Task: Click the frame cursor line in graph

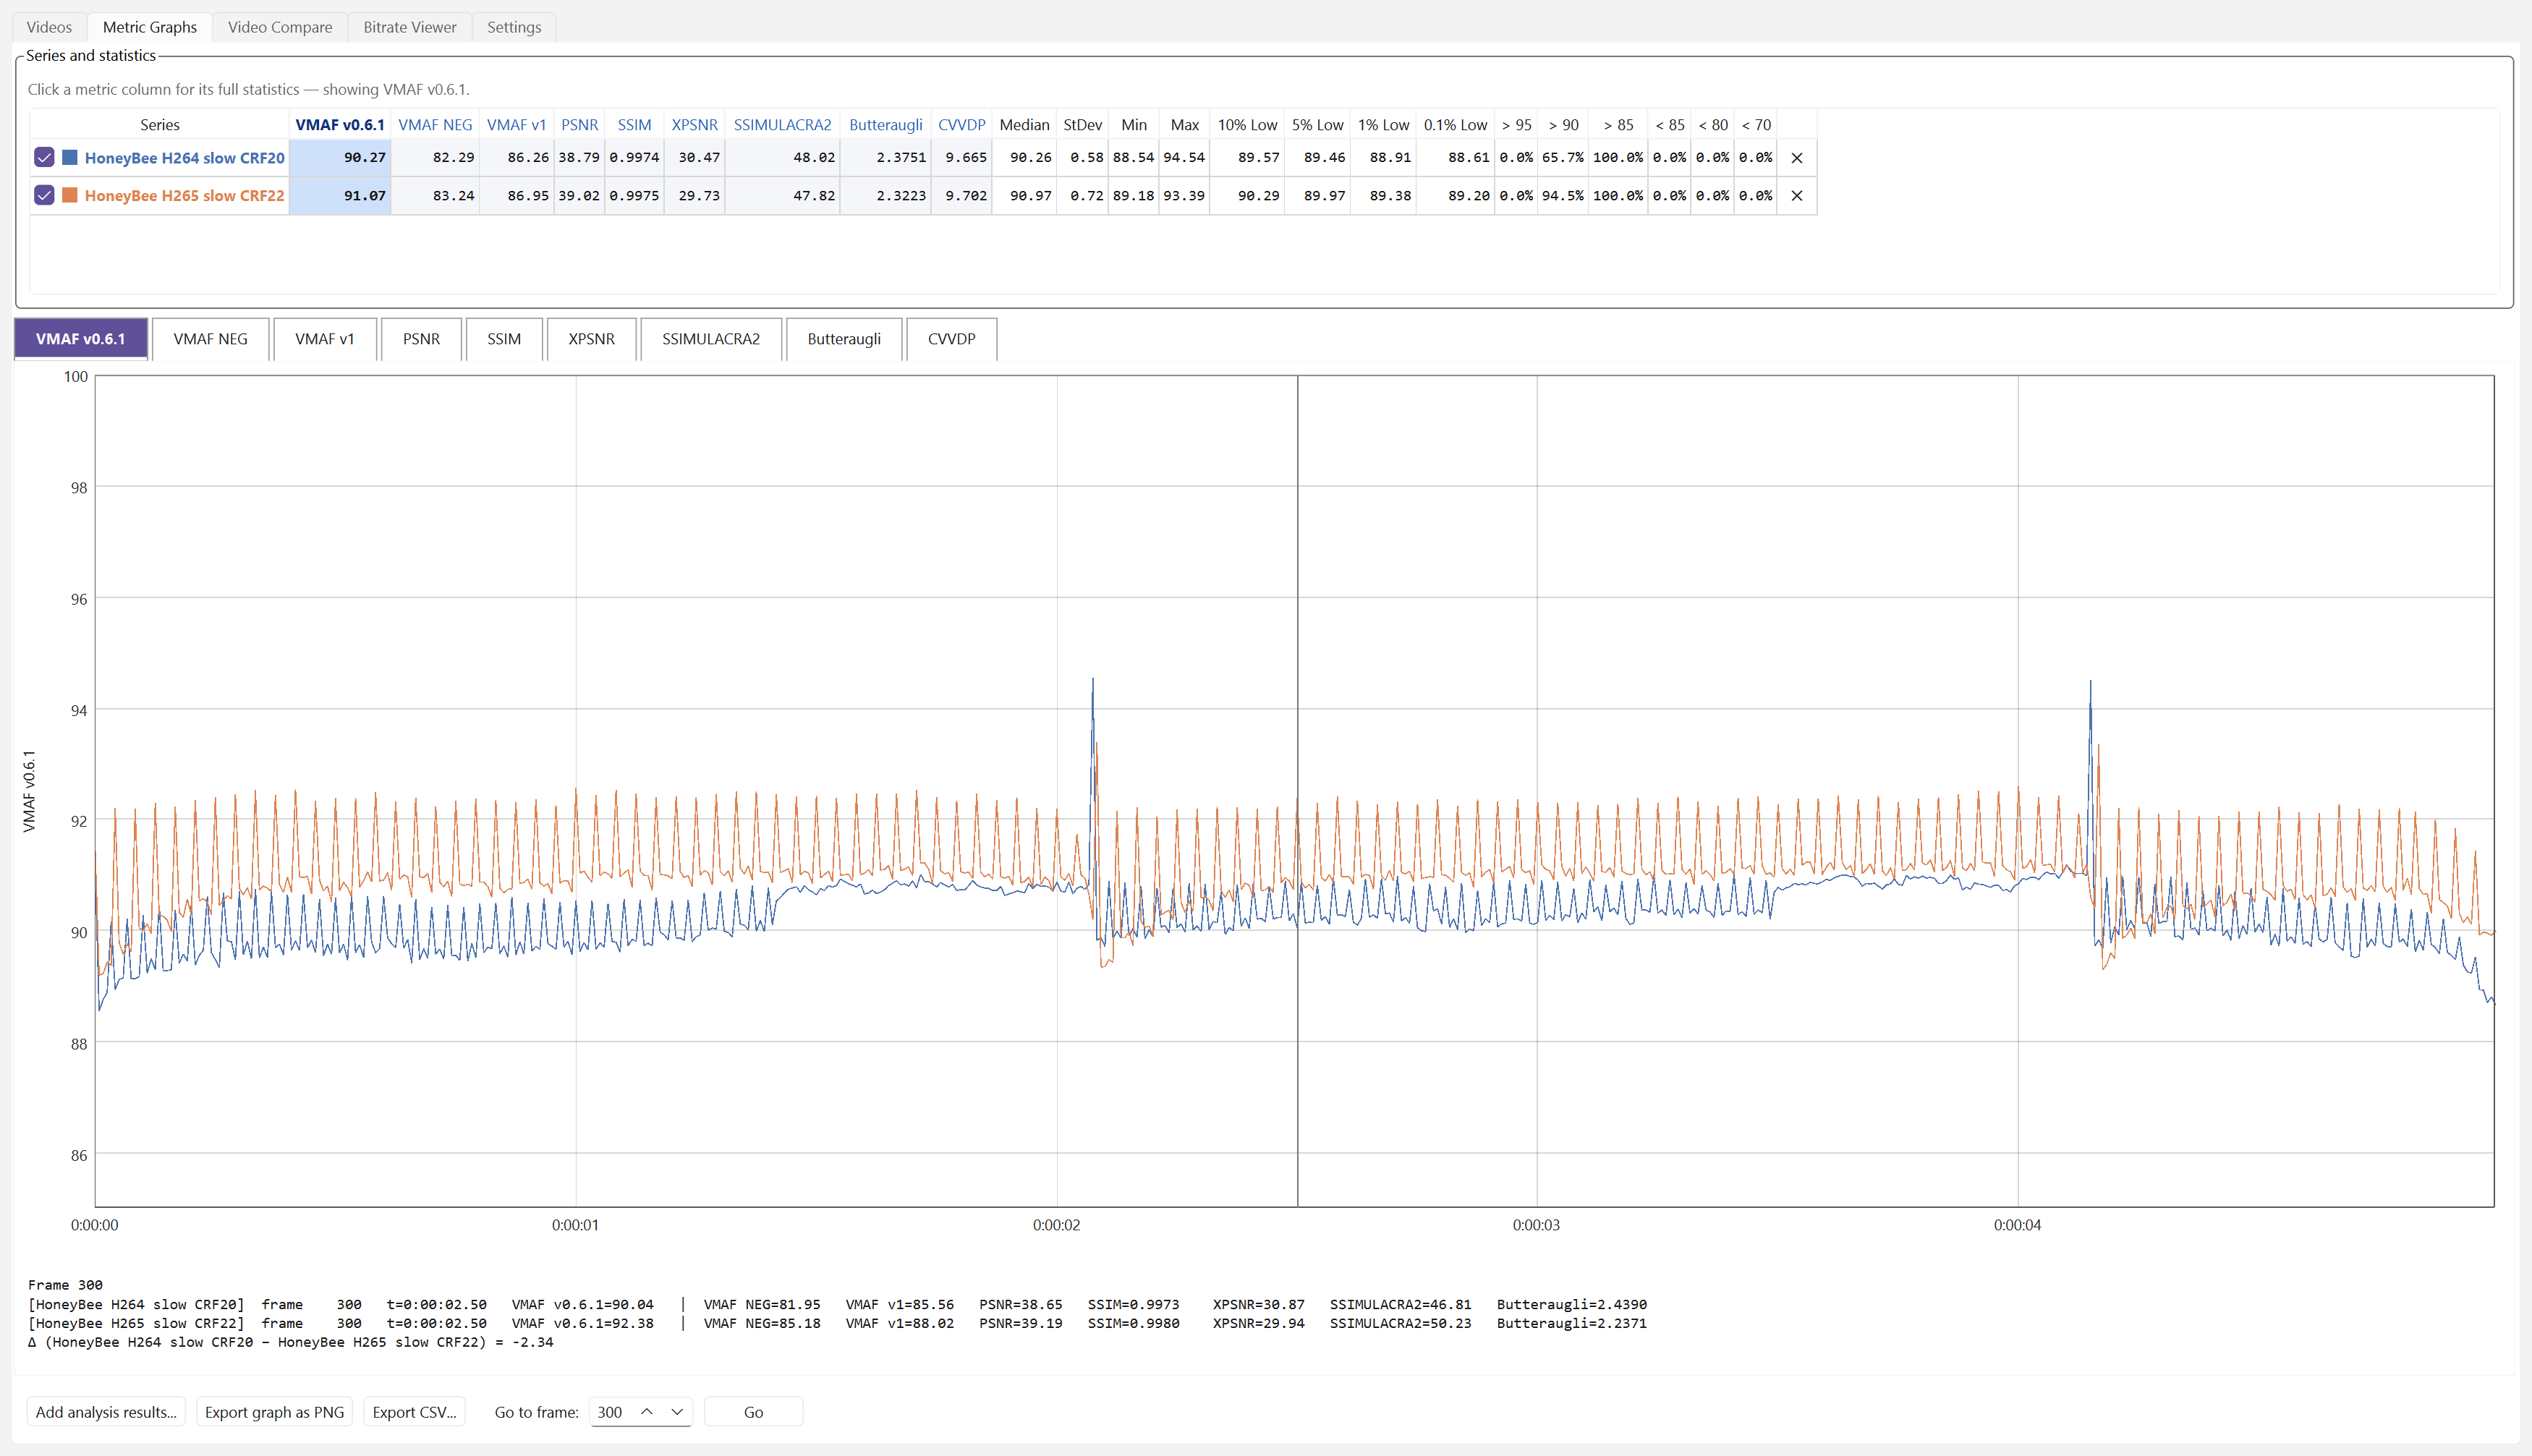Action: point(1297,790)
